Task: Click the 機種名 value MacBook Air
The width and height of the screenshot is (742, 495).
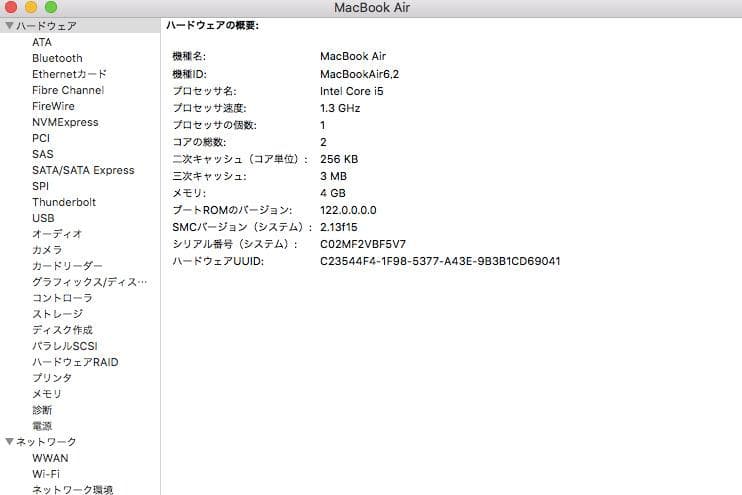Action: [353, 56]
